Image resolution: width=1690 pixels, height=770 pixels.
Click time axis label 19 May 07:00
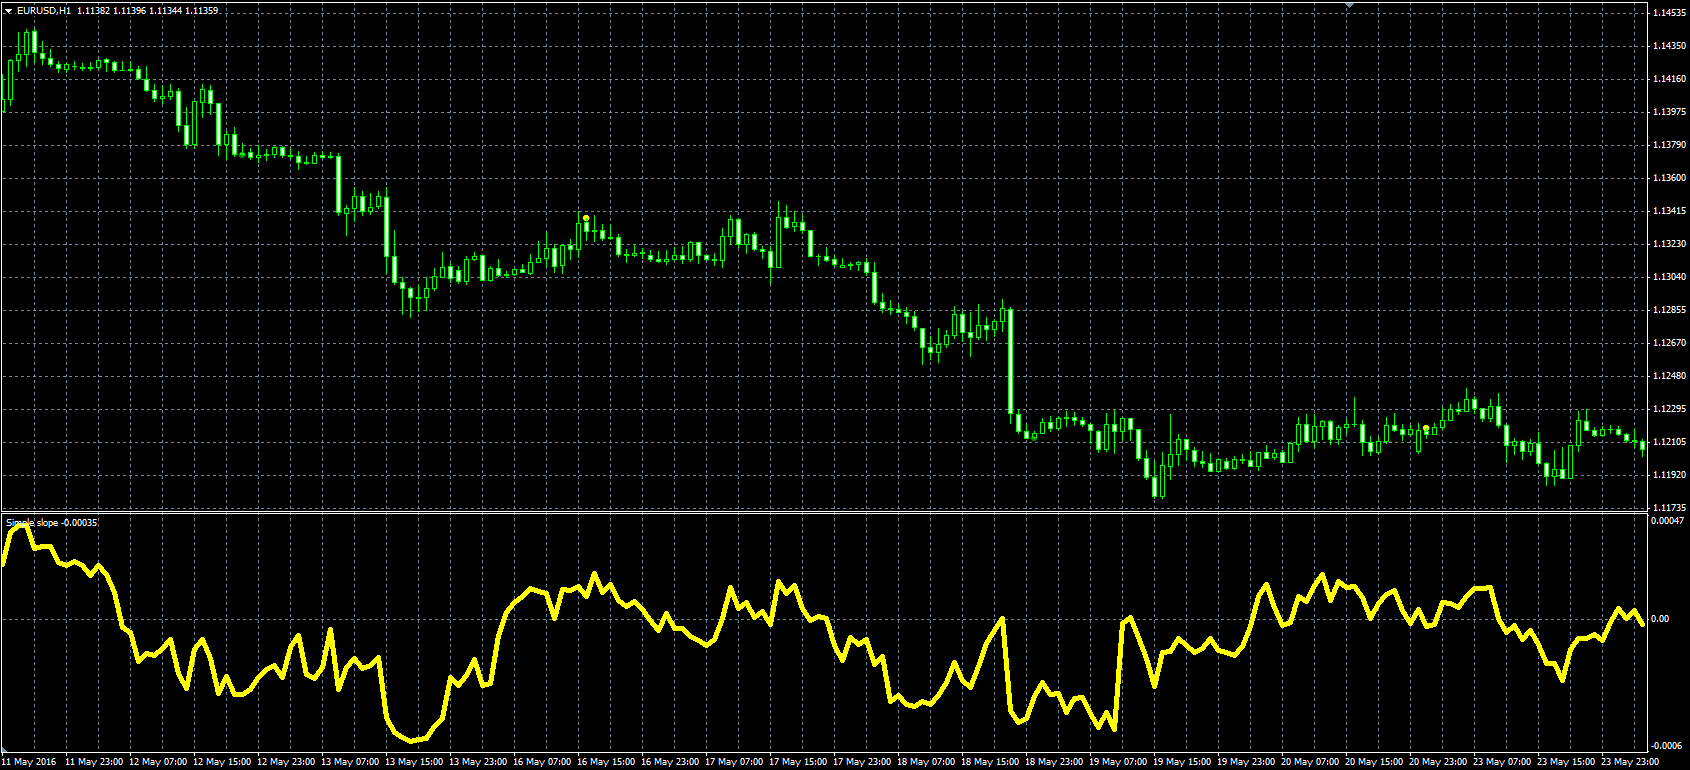[1118, 762]
